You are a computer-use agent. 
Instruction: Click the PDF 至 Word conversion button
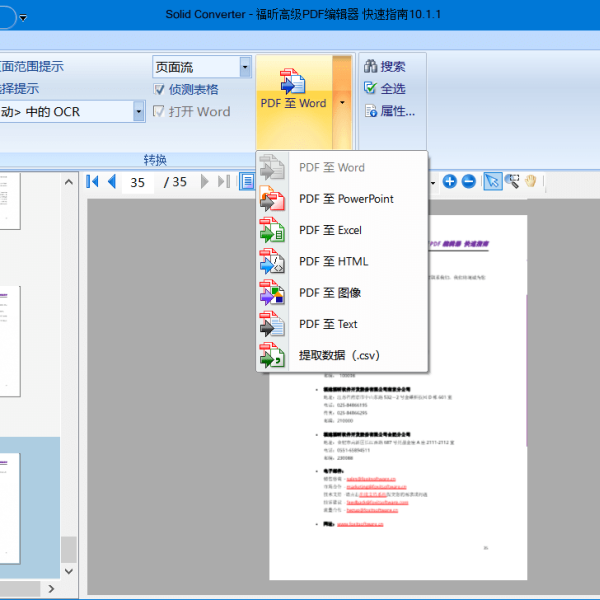click(x=294, y=101)
